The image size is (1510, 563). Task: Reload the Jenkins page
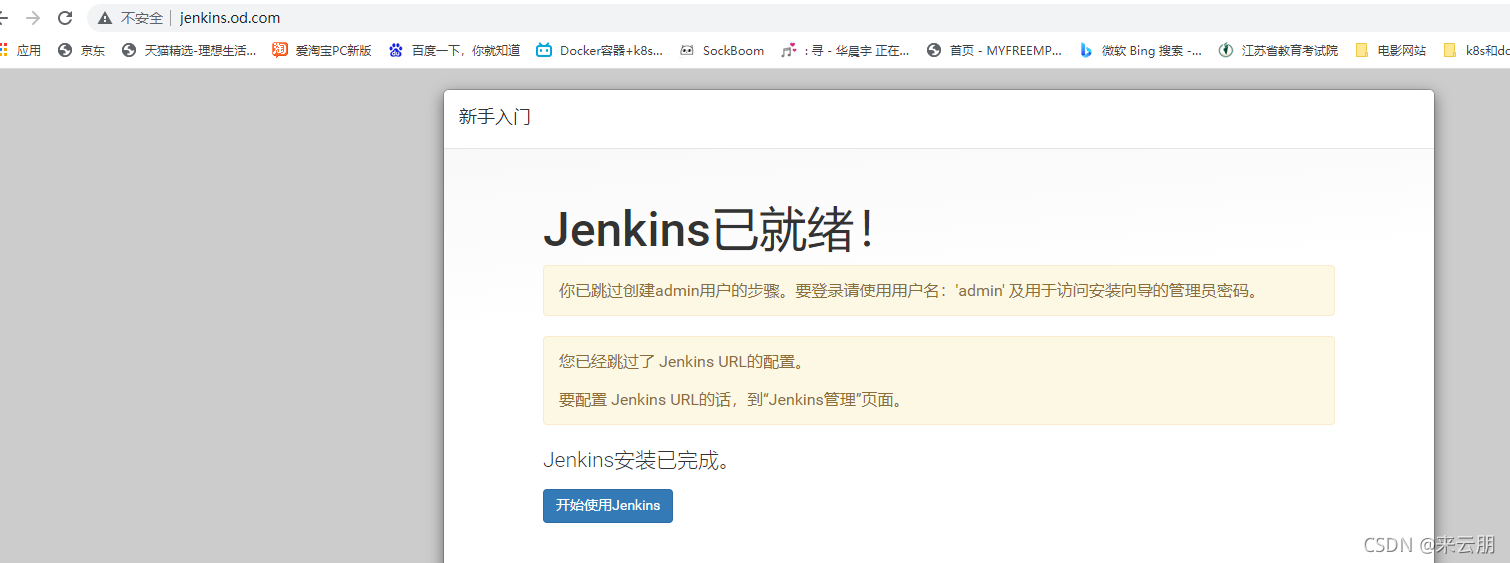(65, 18)
